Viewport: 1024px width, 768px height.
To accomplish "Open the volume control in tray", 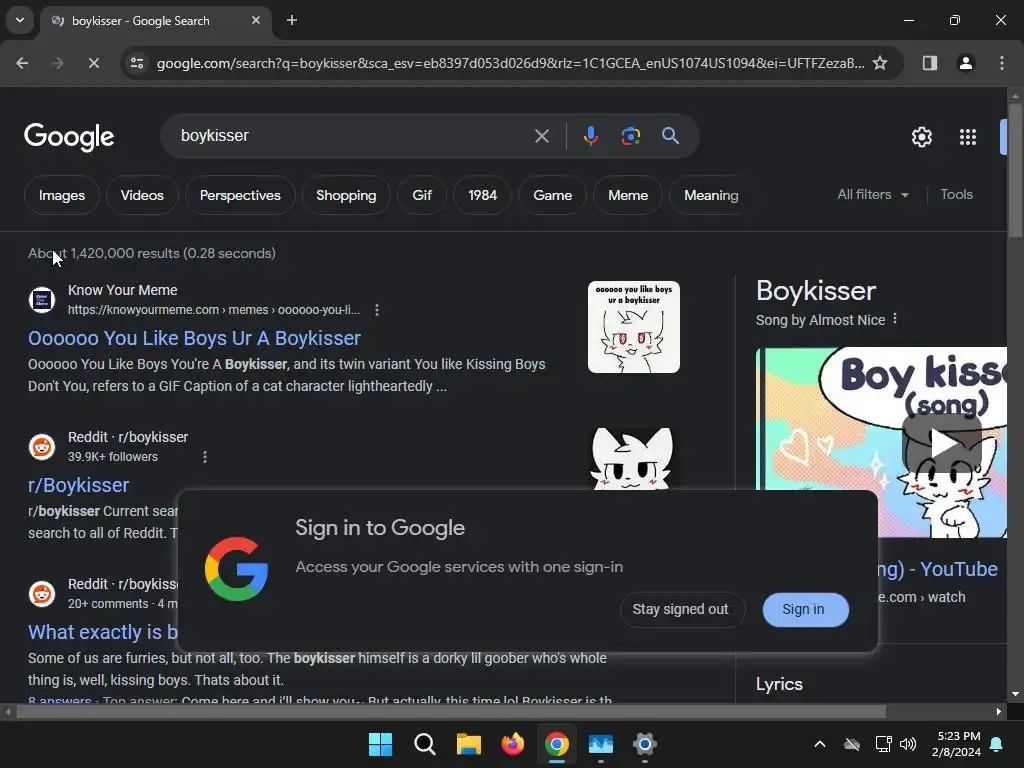I will point(907,744).
